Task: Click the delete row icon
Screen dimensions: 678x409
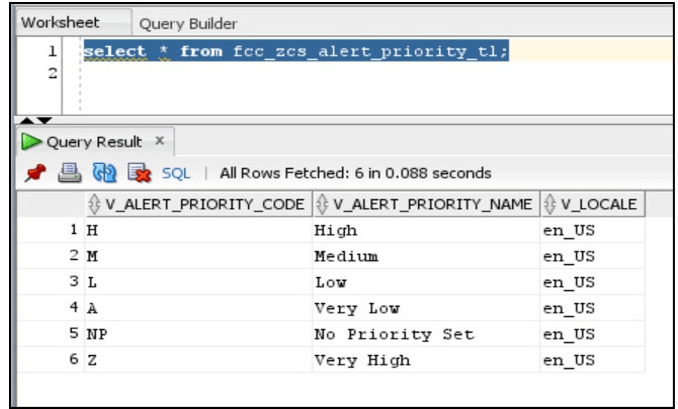Action: (139, 173)
